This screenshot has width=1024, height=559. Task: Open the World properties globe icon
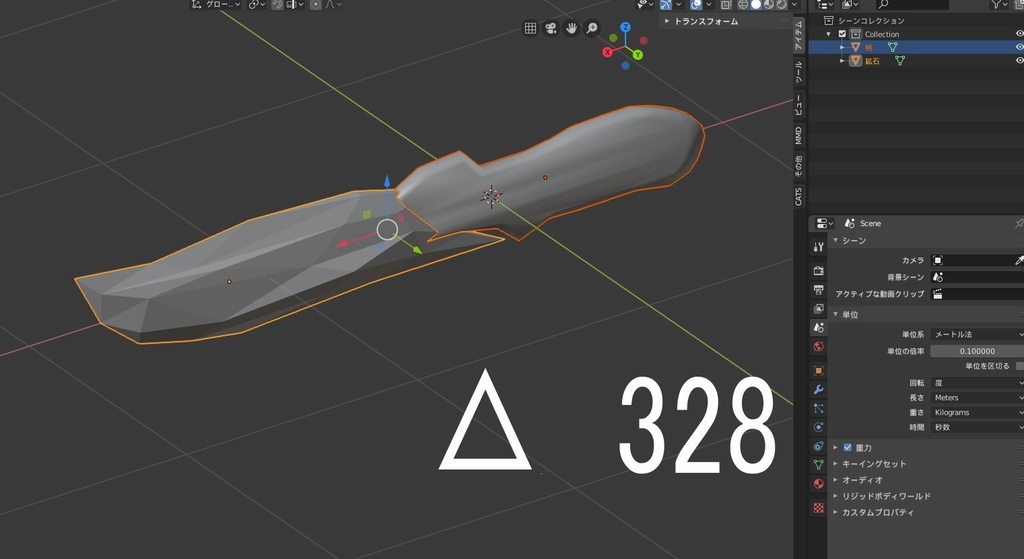coord(818,346)
